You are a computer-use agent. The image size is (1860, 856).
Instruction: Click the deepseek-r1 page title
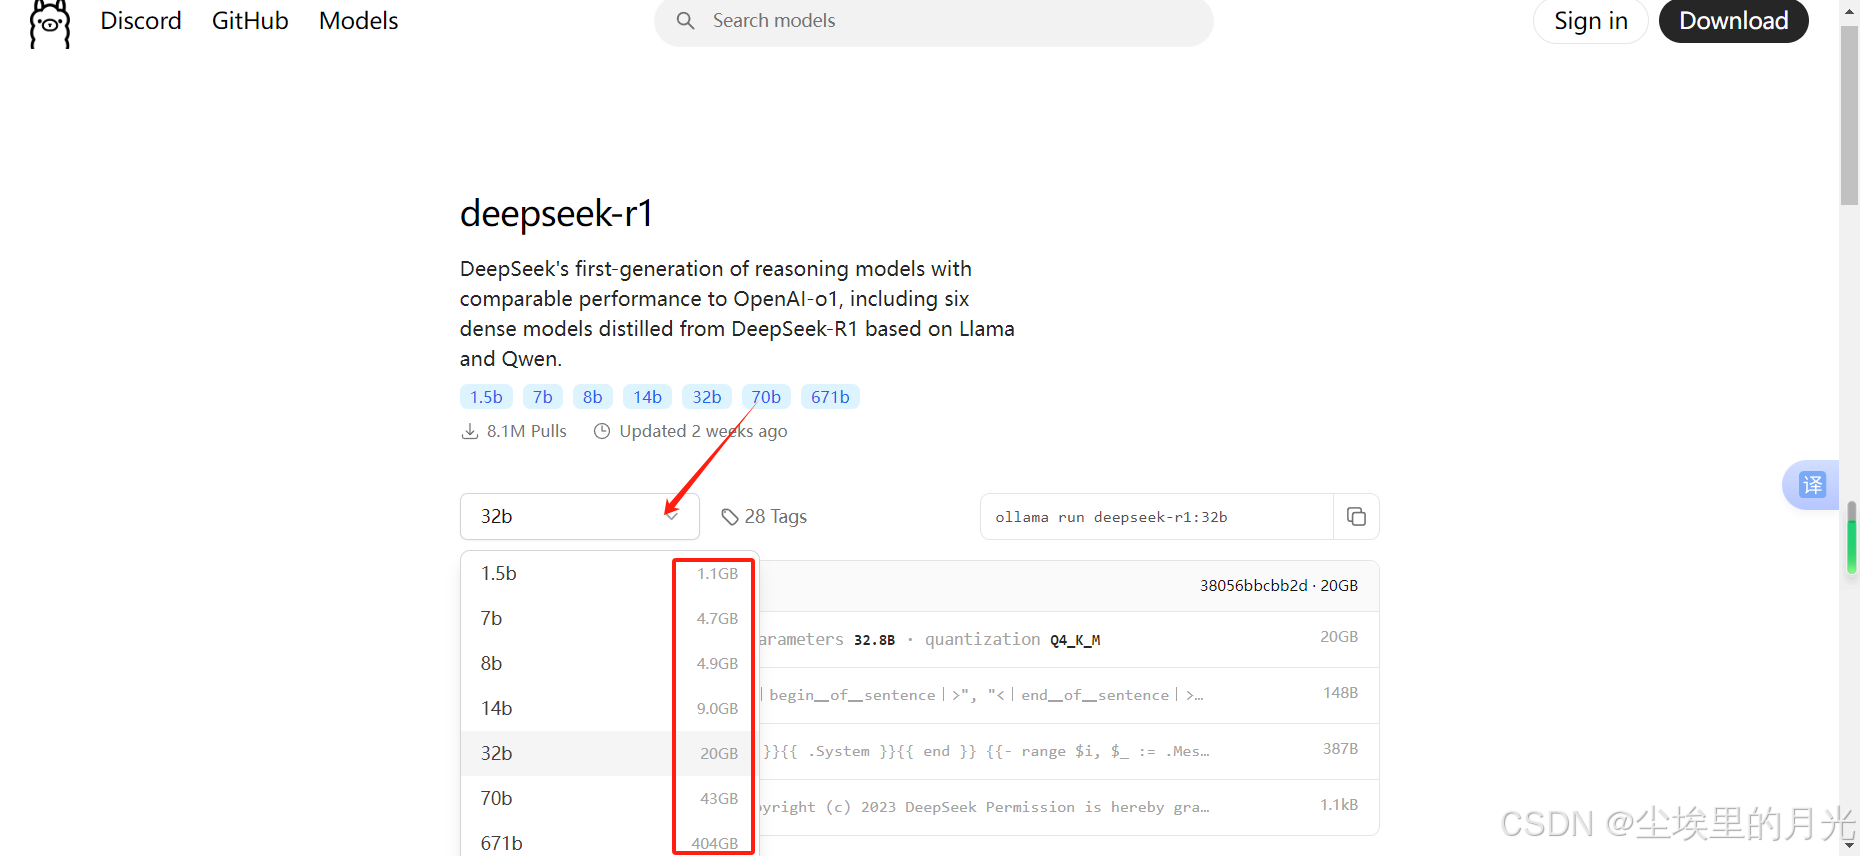tap(556, 213)
